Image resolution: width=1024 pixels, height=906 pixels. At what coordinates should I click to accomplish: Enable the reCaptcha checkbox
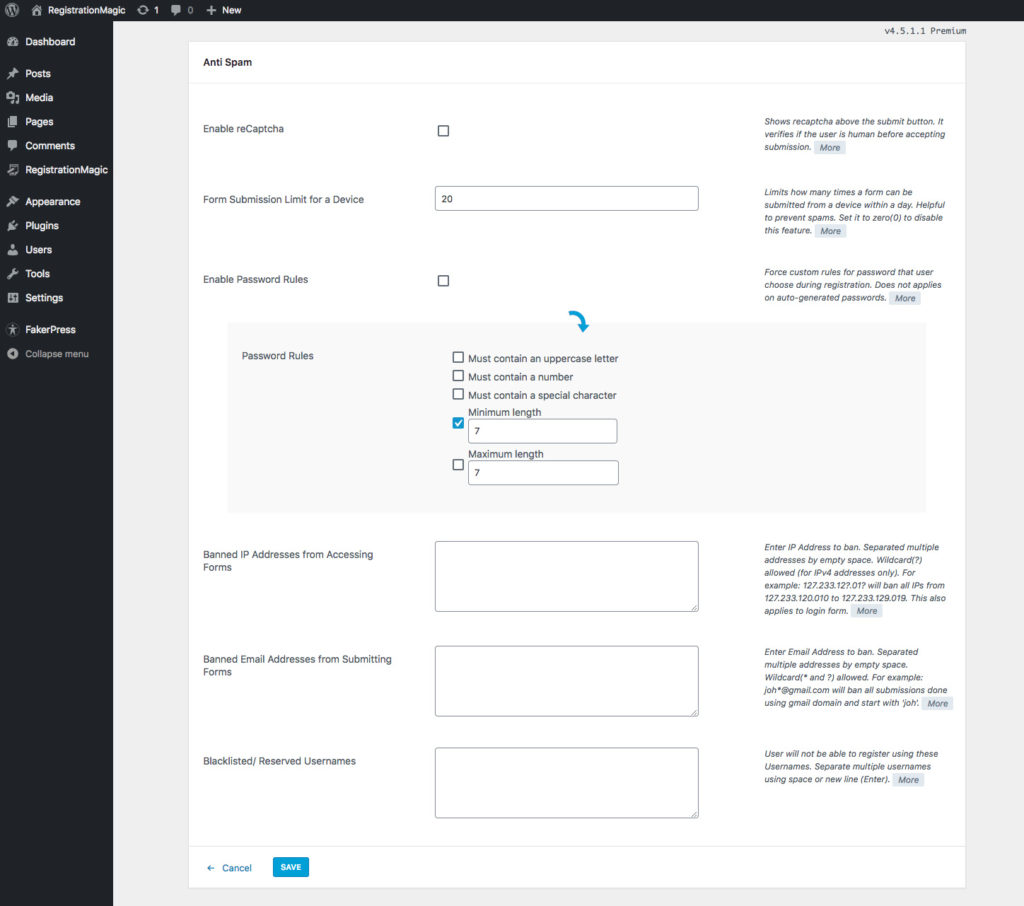443,131
